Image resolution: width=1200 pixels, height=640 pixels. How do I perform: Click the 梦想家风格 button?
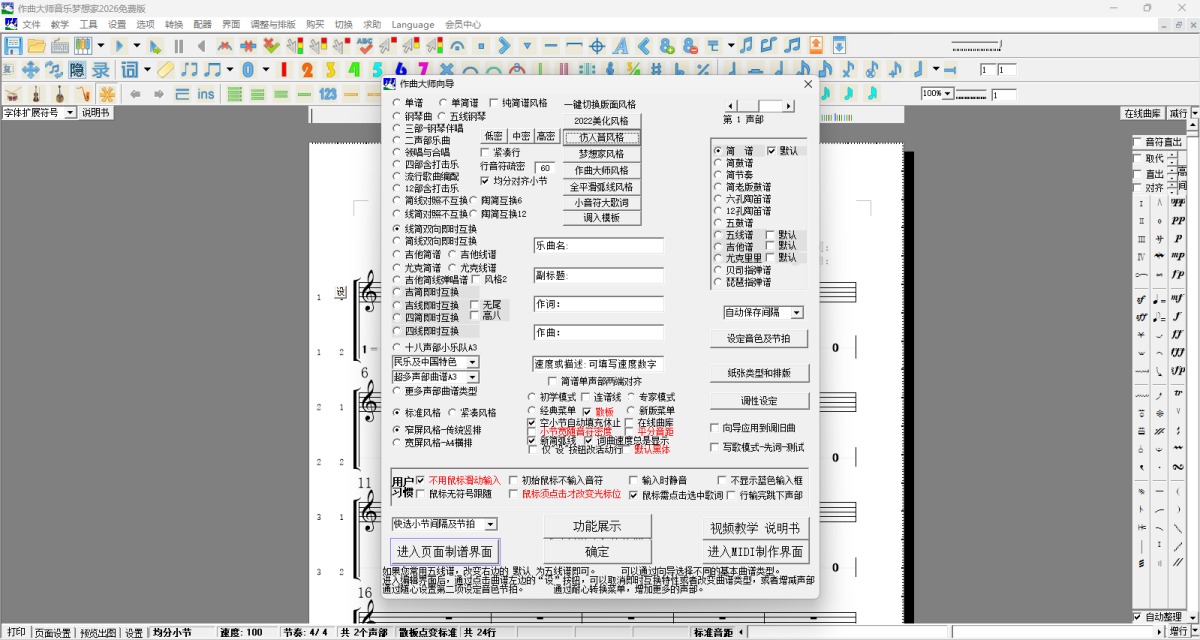click(x=600, y=154)
